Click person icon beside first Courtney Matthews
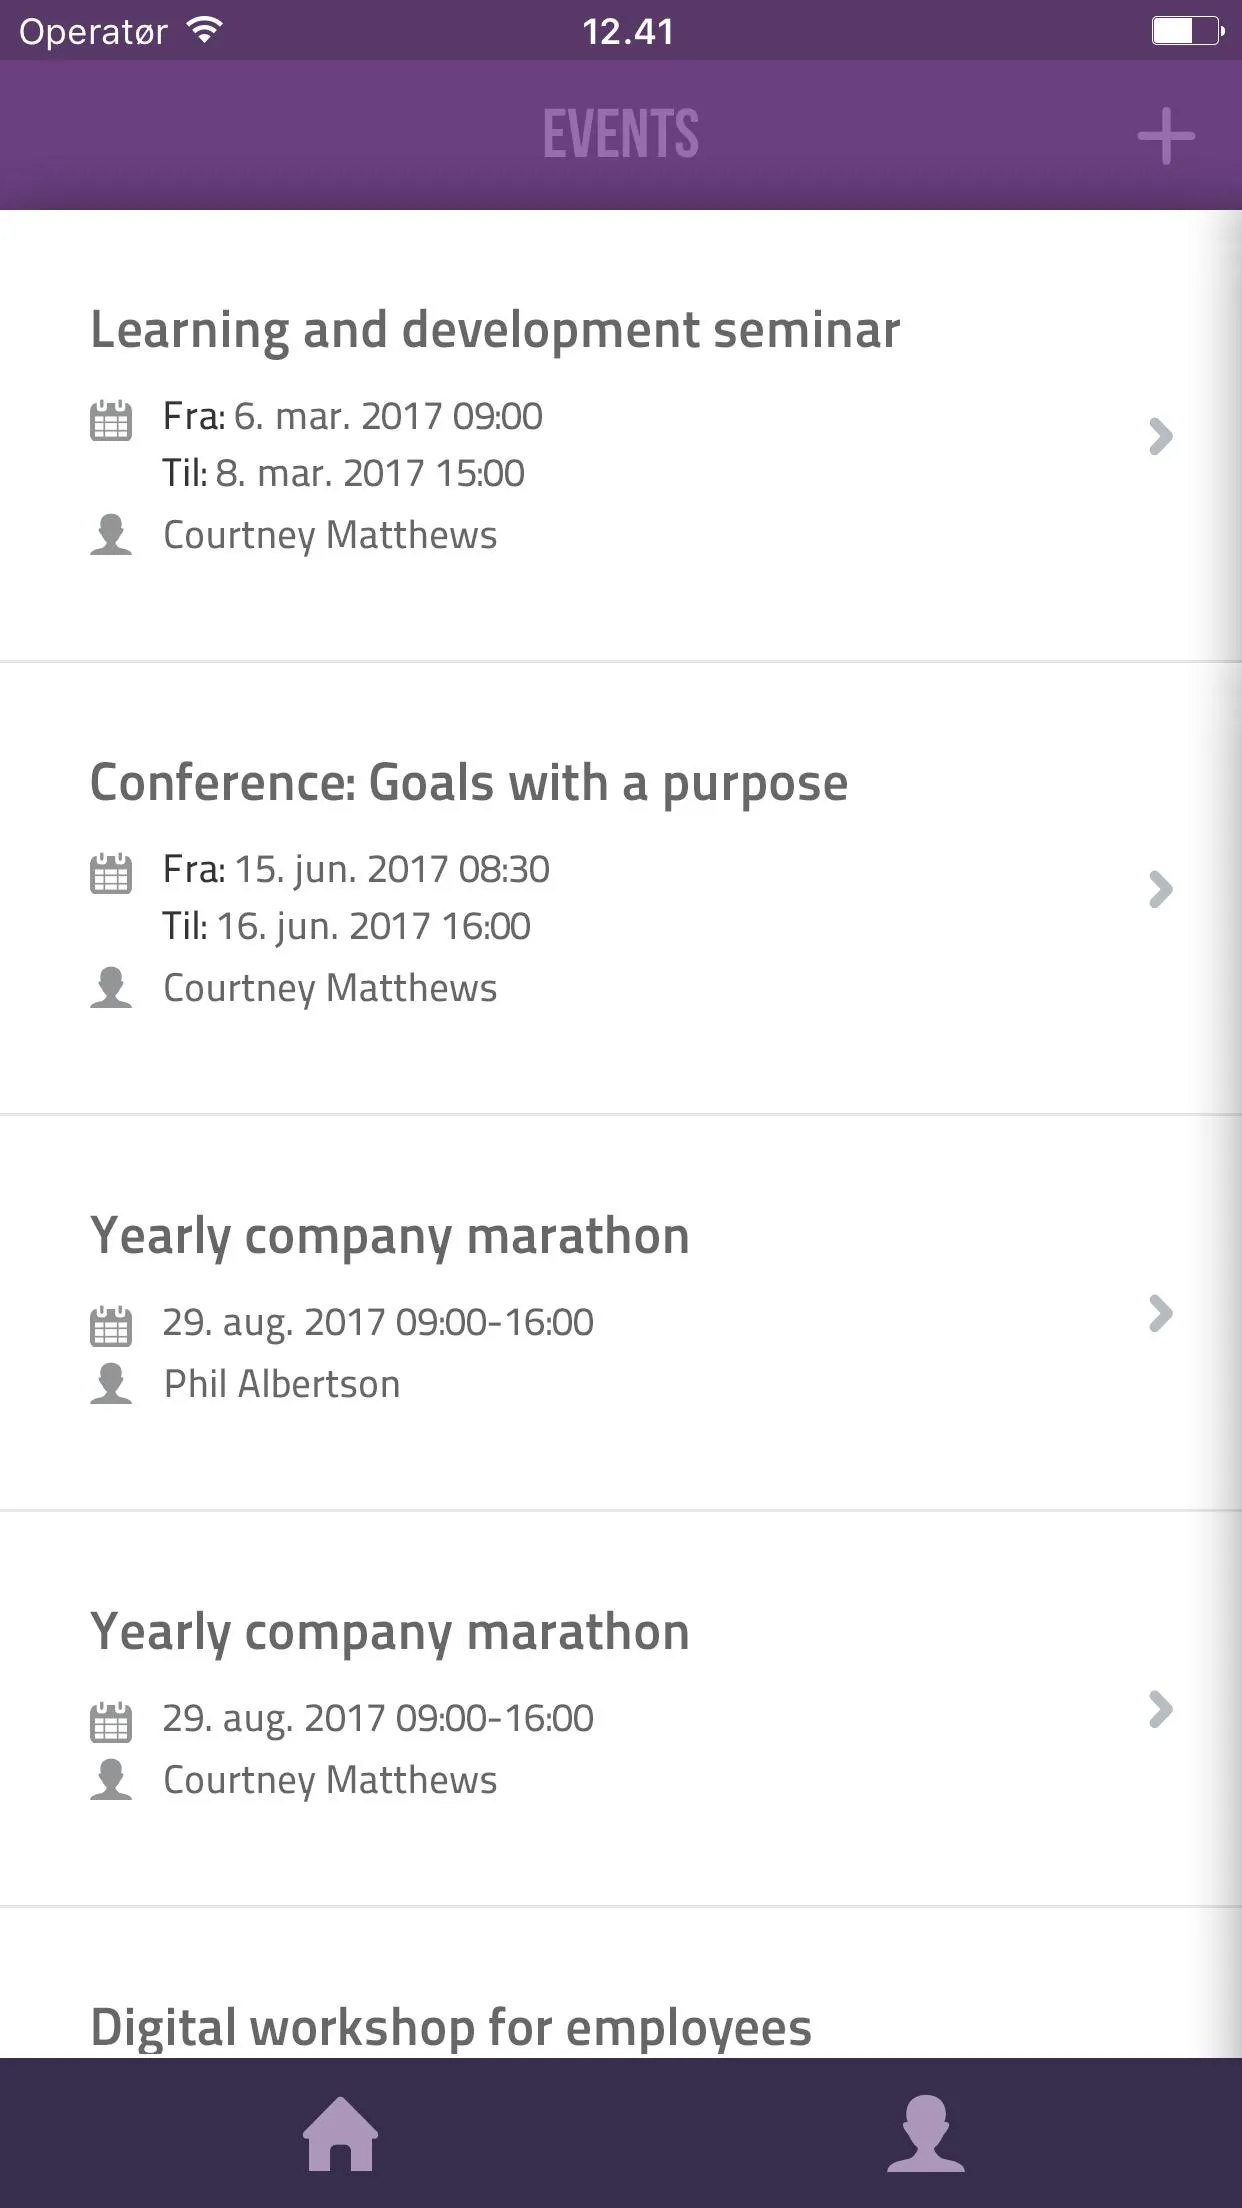The width and height of the screenshot is (1242, 2208). [x=111, y=535]
